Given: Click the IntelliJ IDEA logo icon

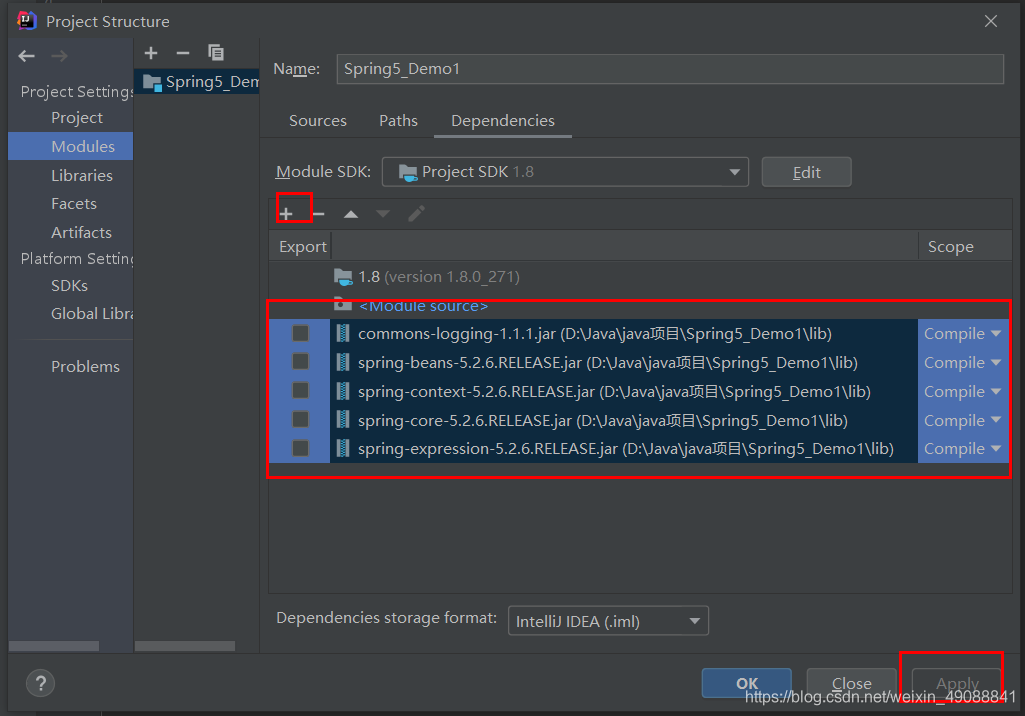Looking at the screenshot, I should 27,21.
